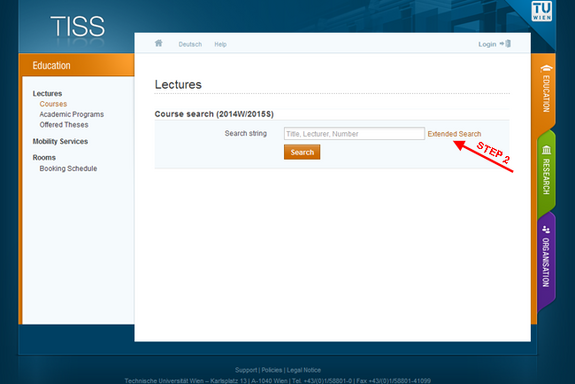Open the TU Wien logo
The image size is (575, 384).
coord(542,11)
